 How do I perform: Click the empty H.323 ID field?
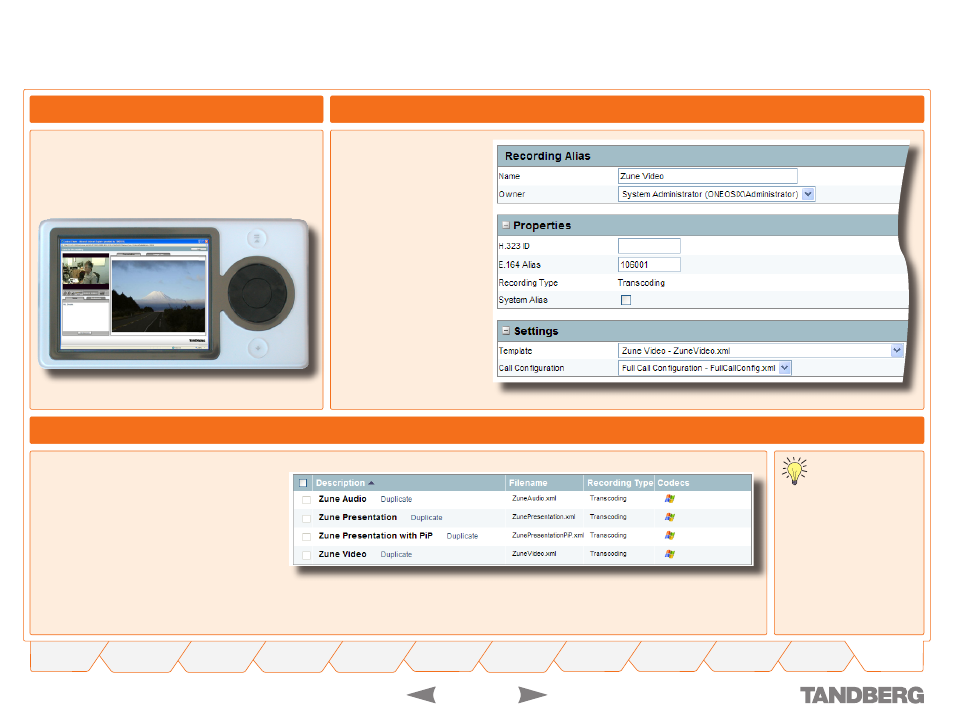point(649,246)
